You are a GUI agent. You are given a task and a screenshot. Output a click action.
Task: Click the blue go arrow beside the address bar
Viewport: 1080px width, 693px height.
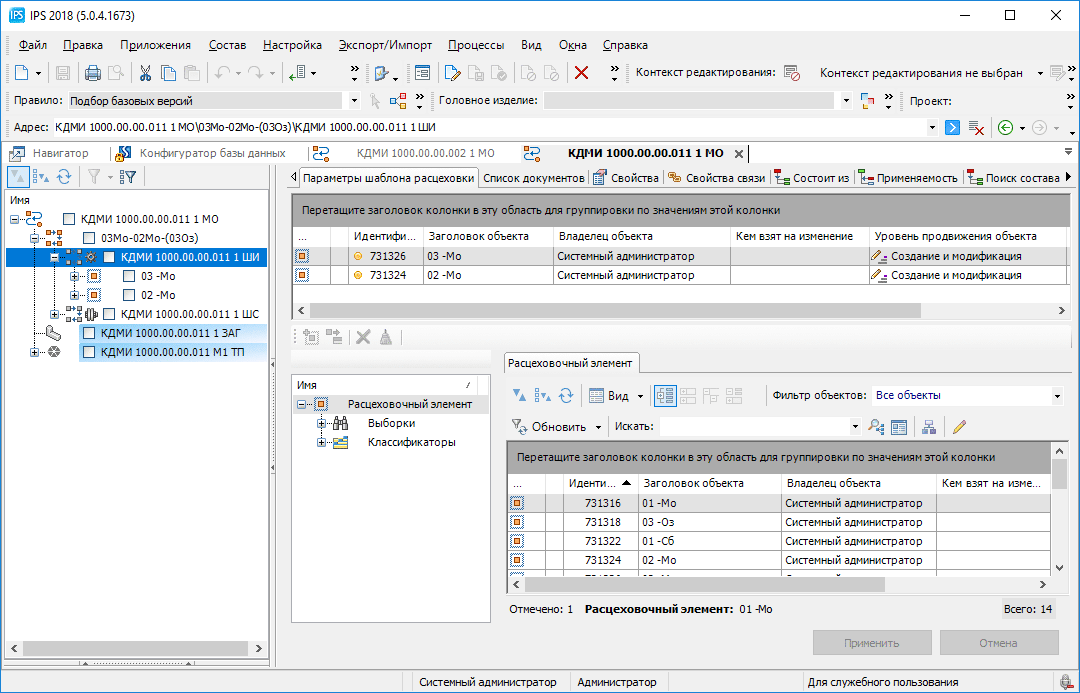click(953, 128)
